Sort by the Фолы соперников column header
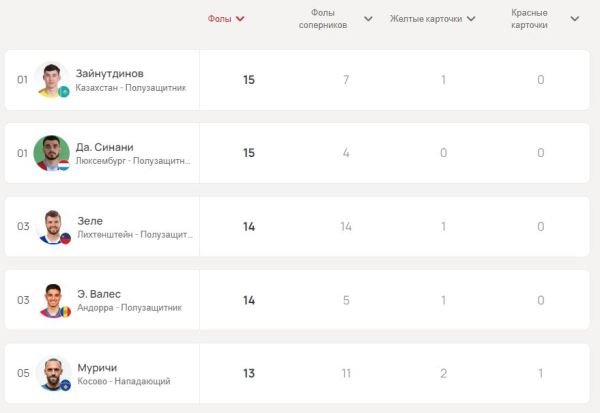 pyautogui.click(x=323, y=19)
